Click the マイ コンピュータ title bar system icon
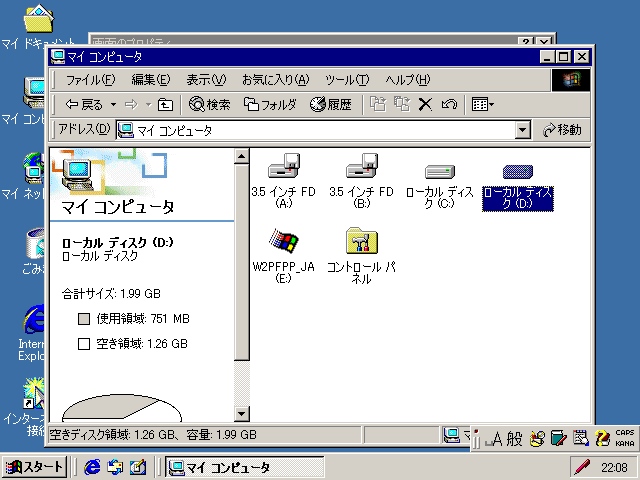 [x=58, y=57]
